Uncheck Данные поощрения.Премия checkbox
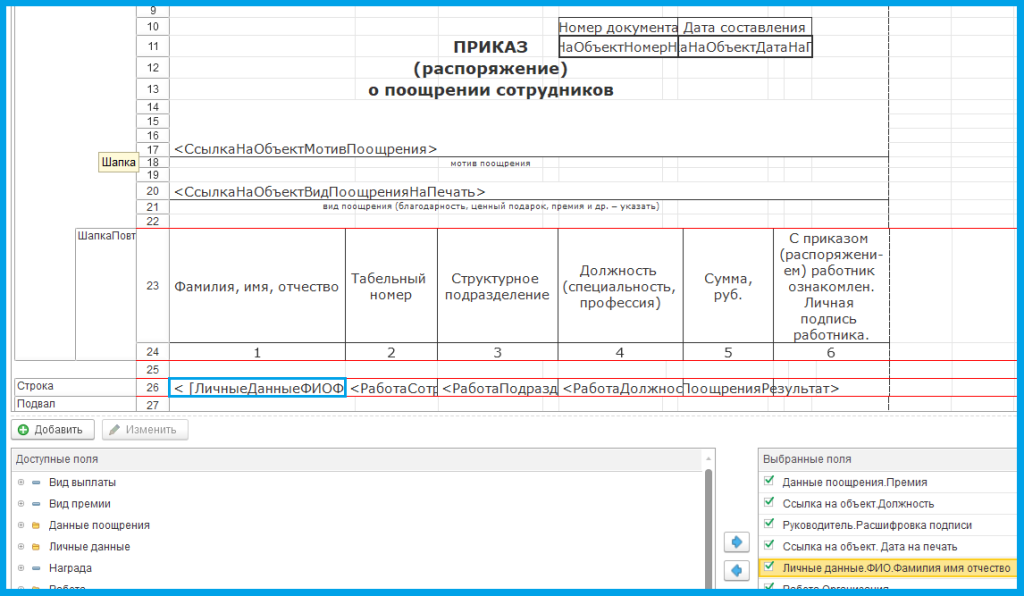The width and height of the screenshot is (1024, 596). click(768, 482)
